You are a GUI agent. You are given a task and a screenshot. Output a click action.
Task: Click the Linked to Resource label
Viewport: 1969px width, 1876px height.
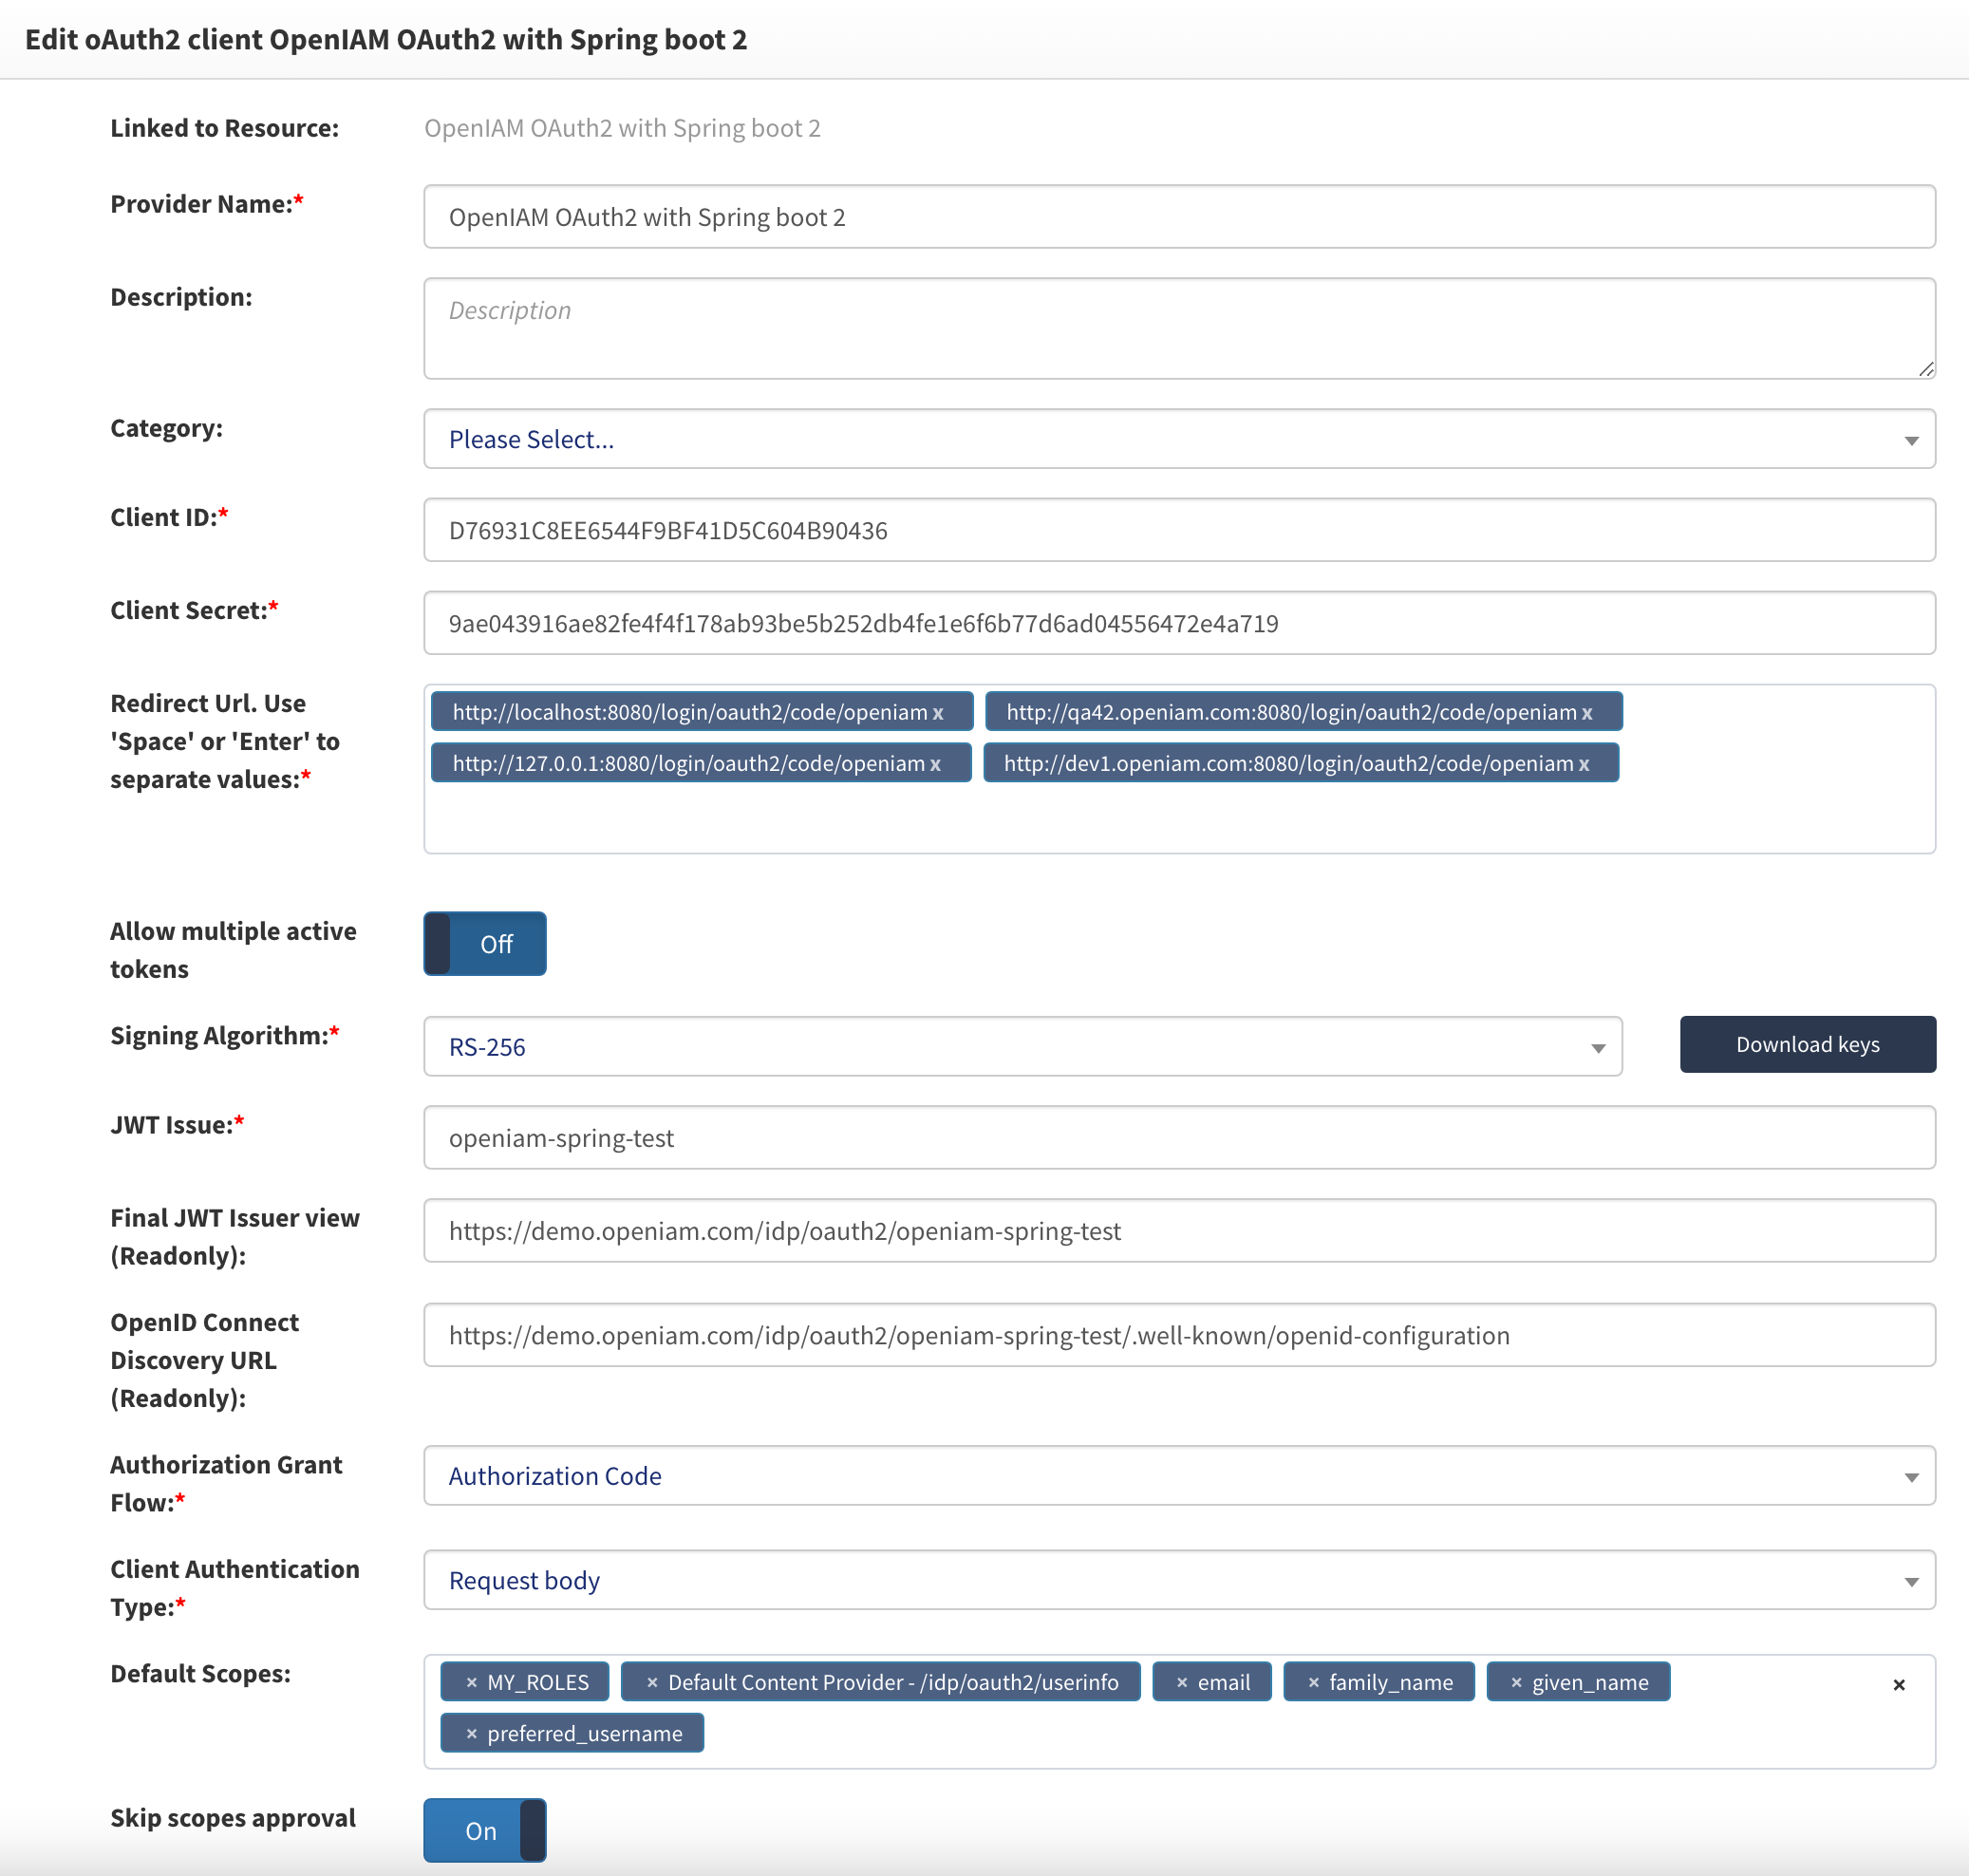pyautogui.click(x=224, y=128)
